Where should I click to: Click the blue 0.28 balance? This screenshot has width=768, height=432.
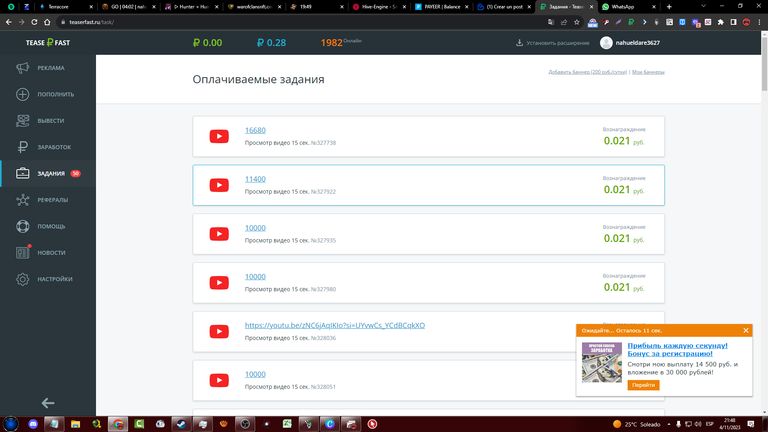tap(271, 43)
